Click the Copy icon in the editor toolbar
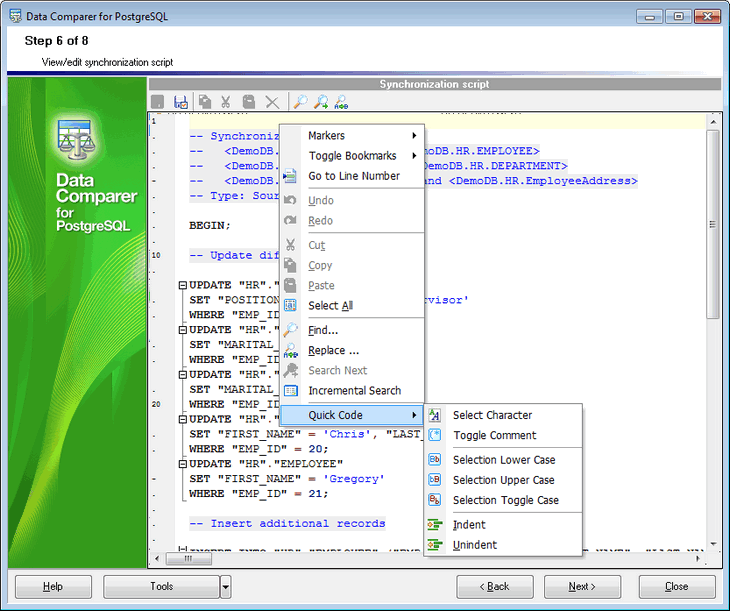The image size is (730, 611). coord(204,102)
